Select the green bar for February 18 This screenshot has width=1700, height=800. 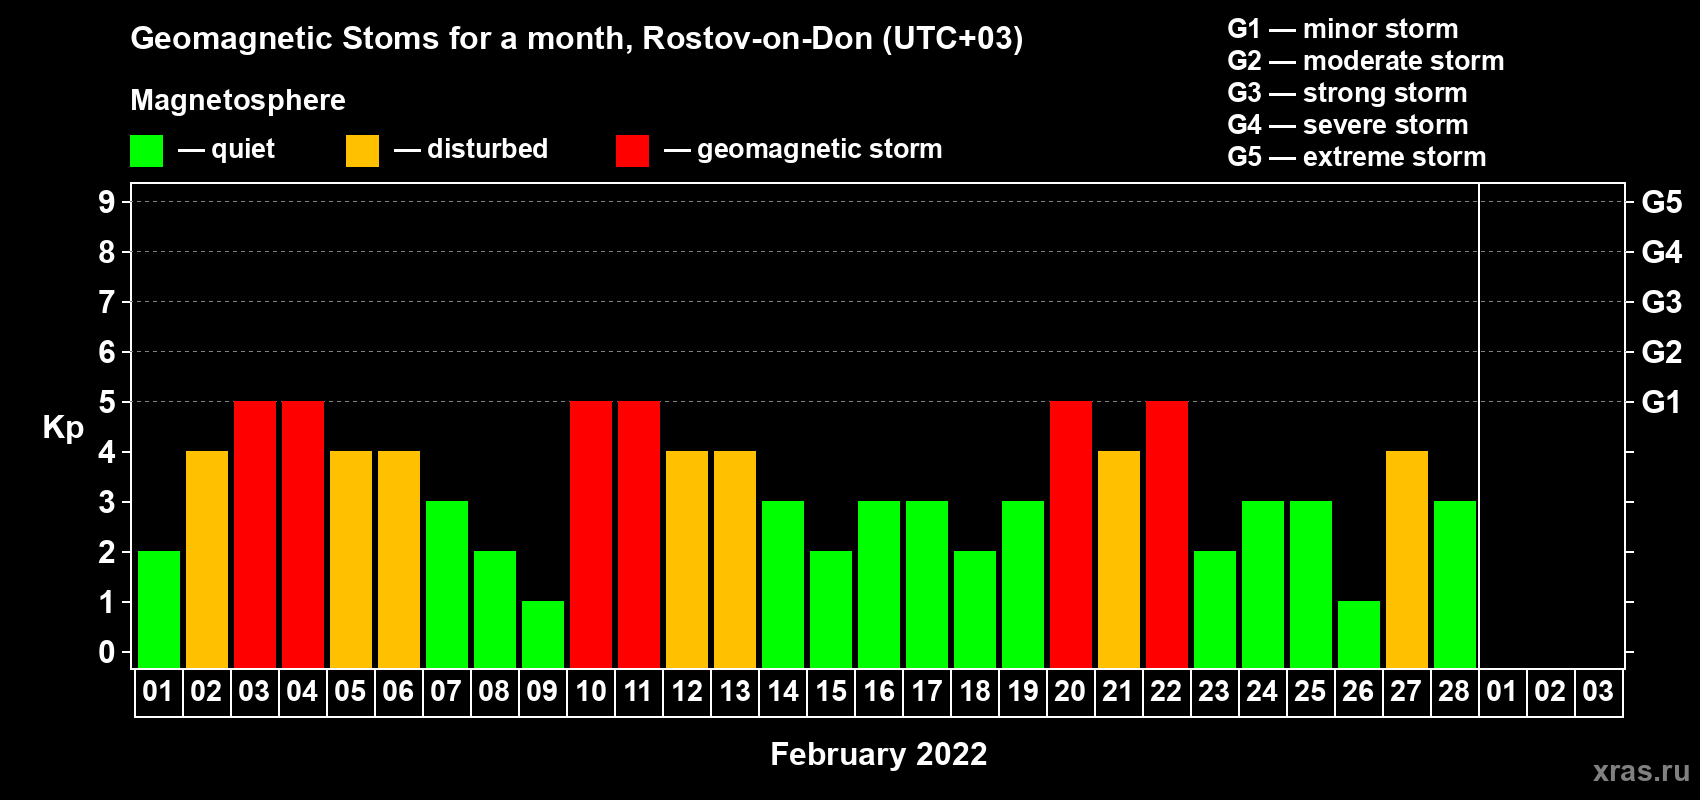975,609
